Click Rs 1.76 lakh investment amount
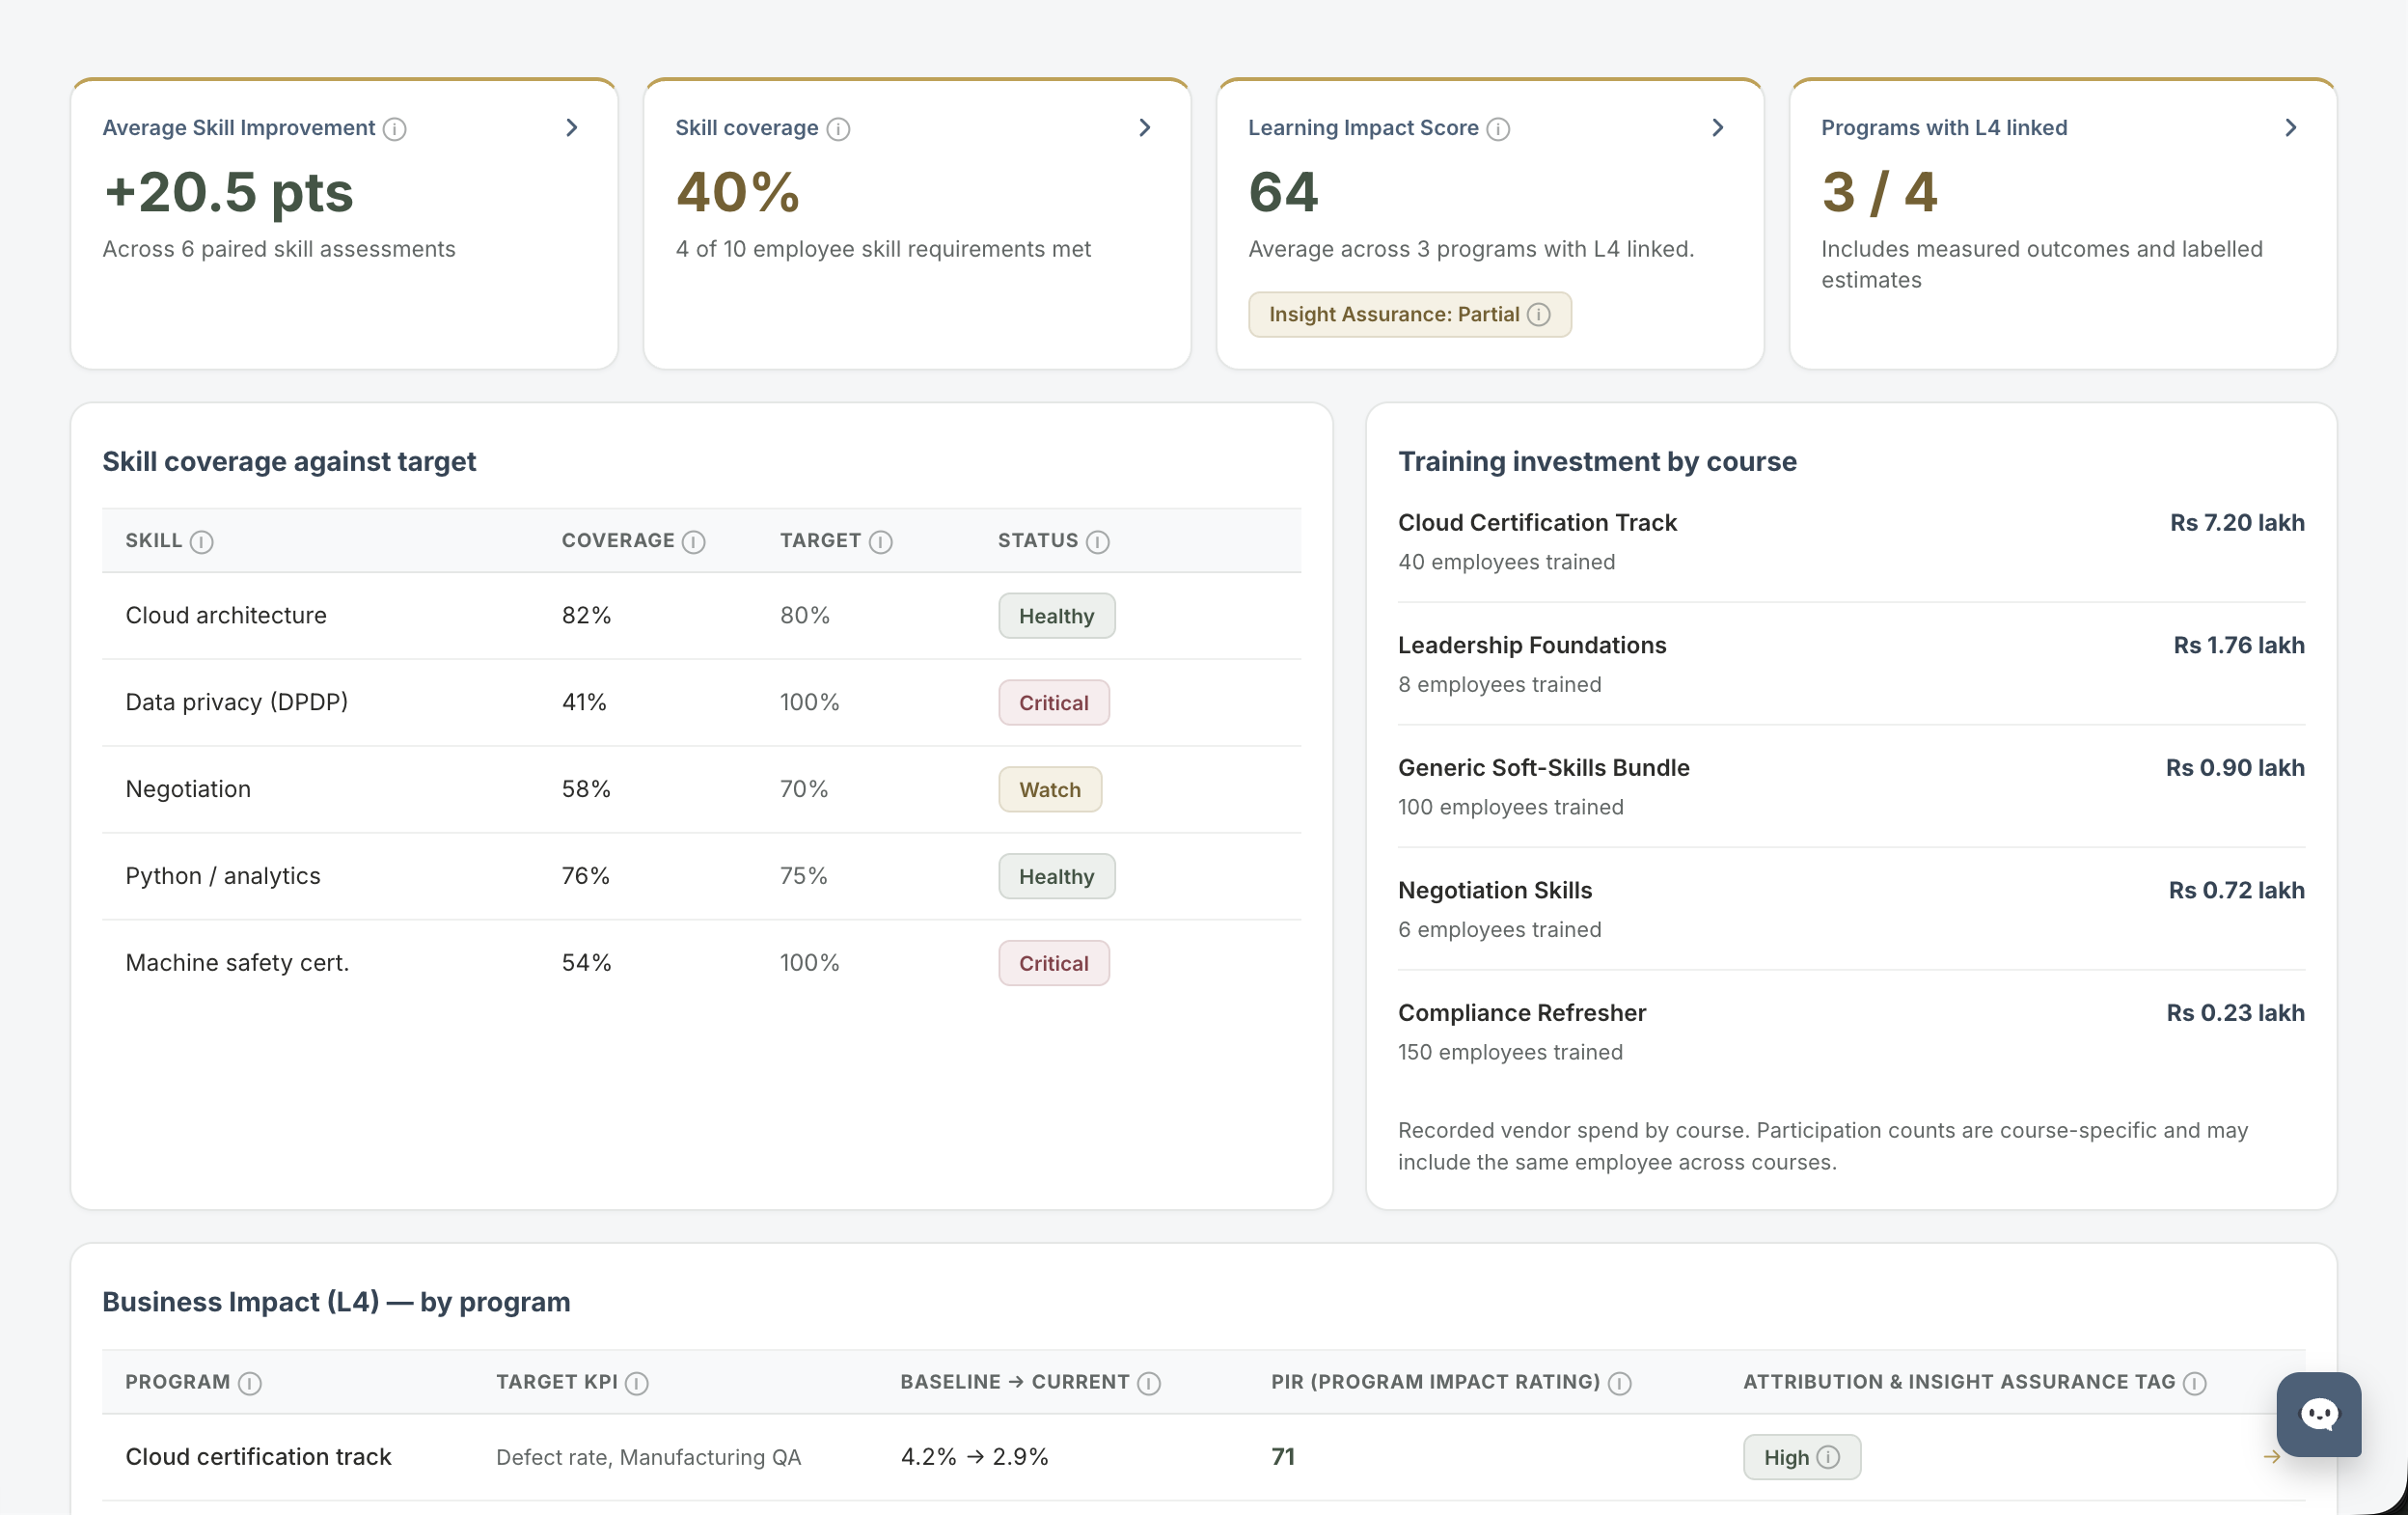The width and height of the screenshot is (2408, 1515). 2239,646
